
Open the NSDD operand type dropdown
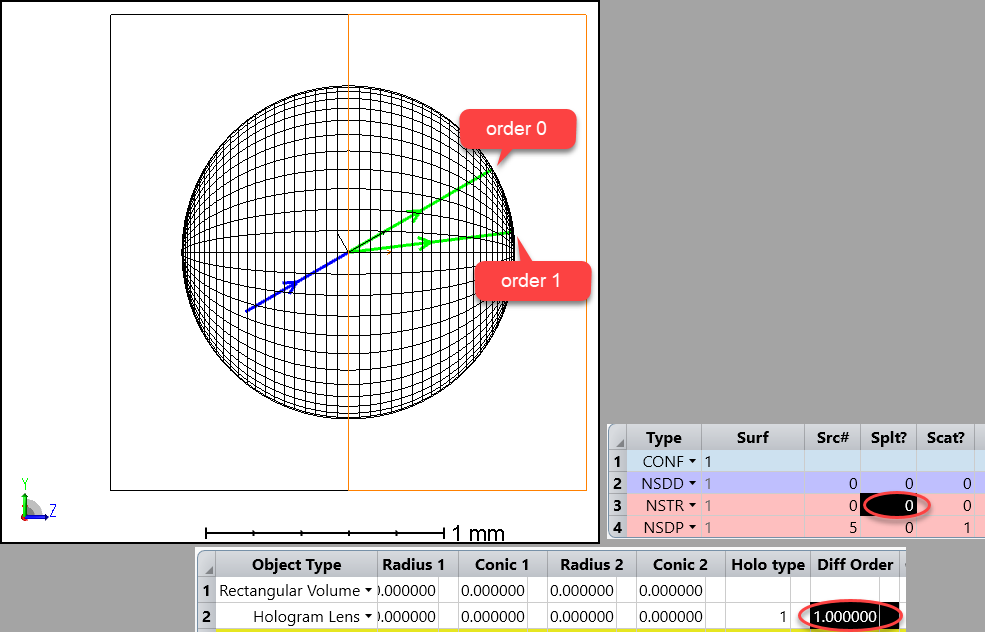coord(692,483)
